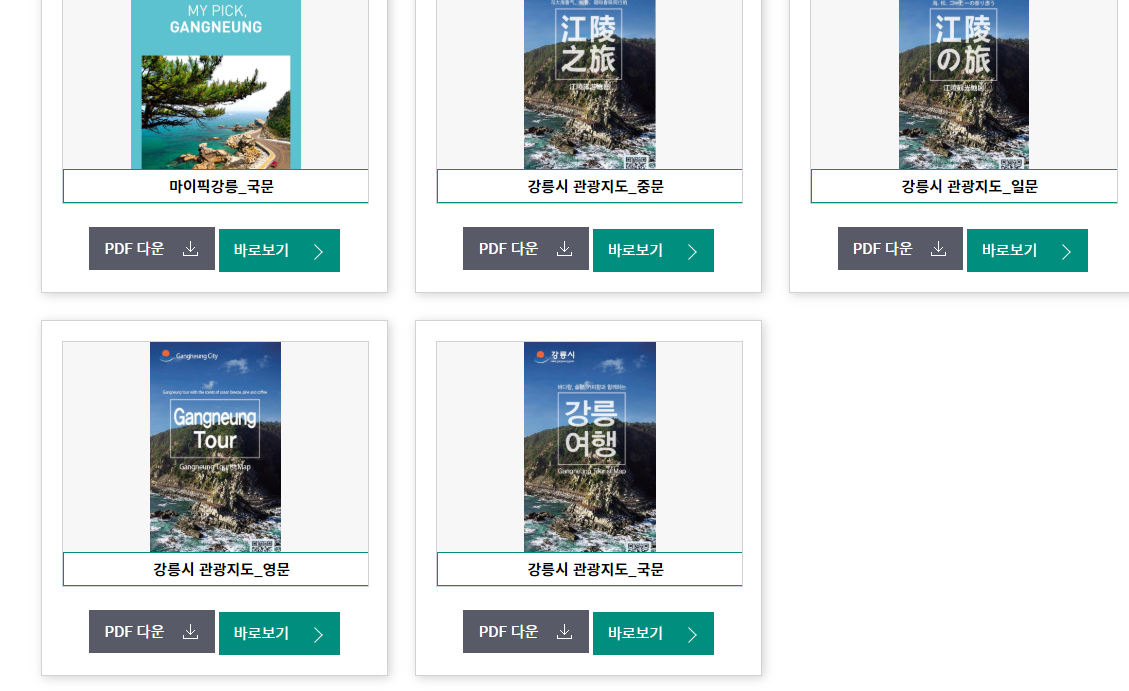This screenshot has height=691, width=1129.
Task: Click download icon on 강릉시 관광지도_영문 card
Action: [x=190, y=631]
